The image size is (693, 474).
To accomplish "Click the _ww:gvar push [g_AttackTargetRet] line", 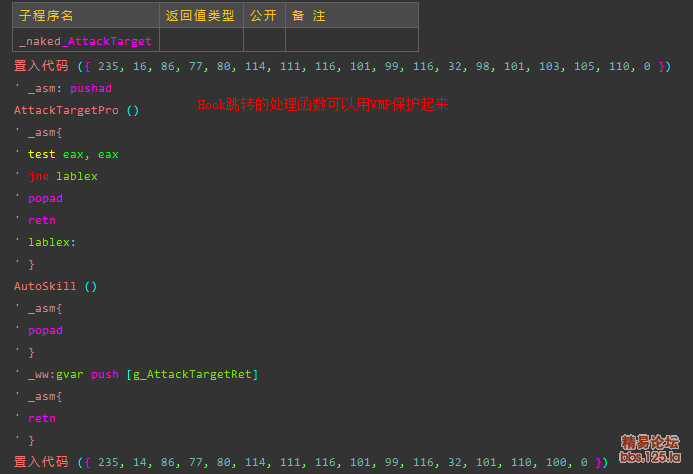I will tap(143, 374).
